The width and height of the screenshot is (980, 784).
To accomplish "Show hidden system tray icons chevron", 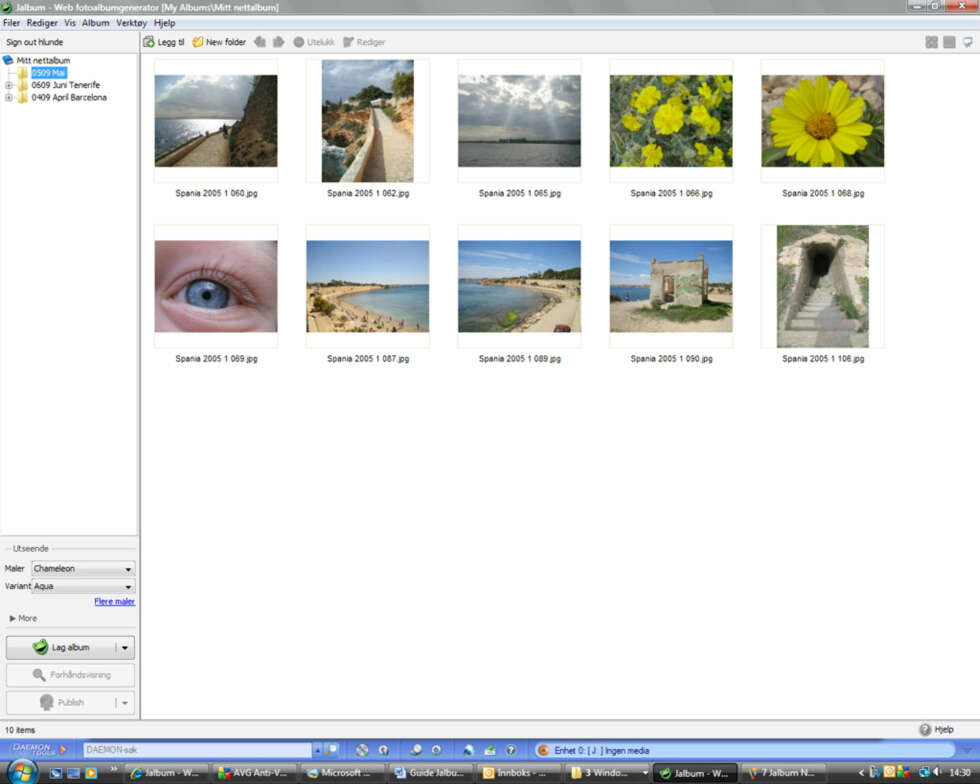I will [861, 773].
